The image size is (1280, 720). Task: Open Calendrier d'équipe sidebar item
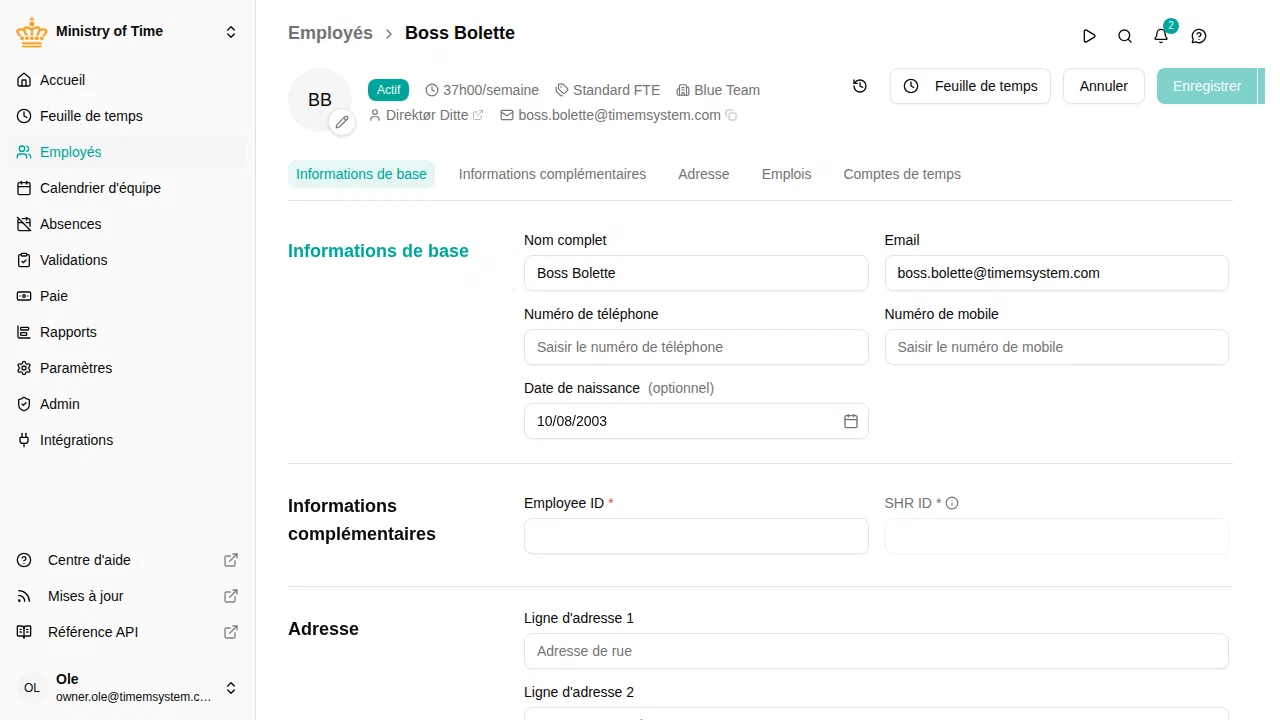(128, 188)
